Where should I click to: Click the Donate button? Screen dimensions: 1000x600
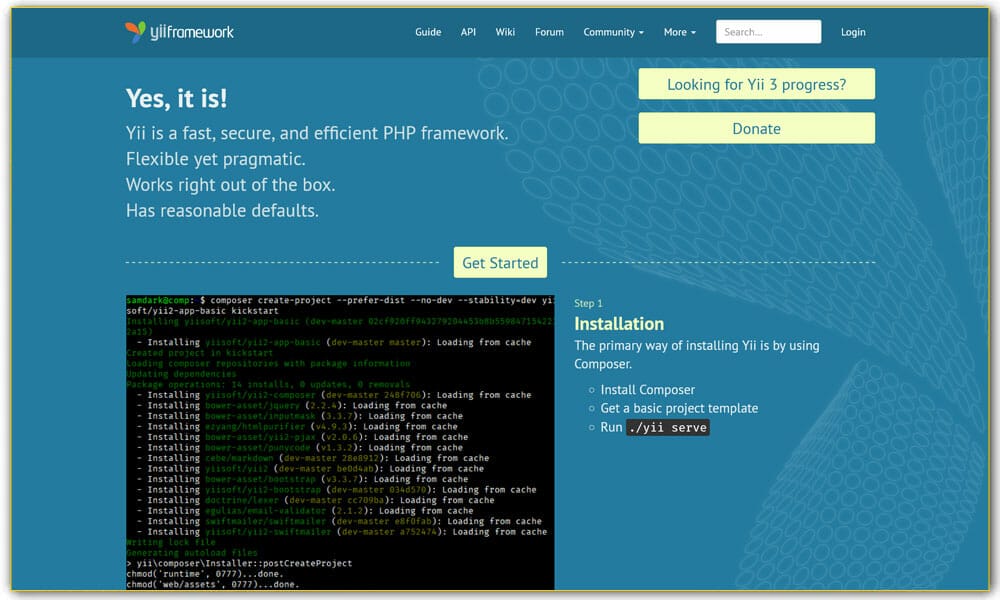pos(756,128)
